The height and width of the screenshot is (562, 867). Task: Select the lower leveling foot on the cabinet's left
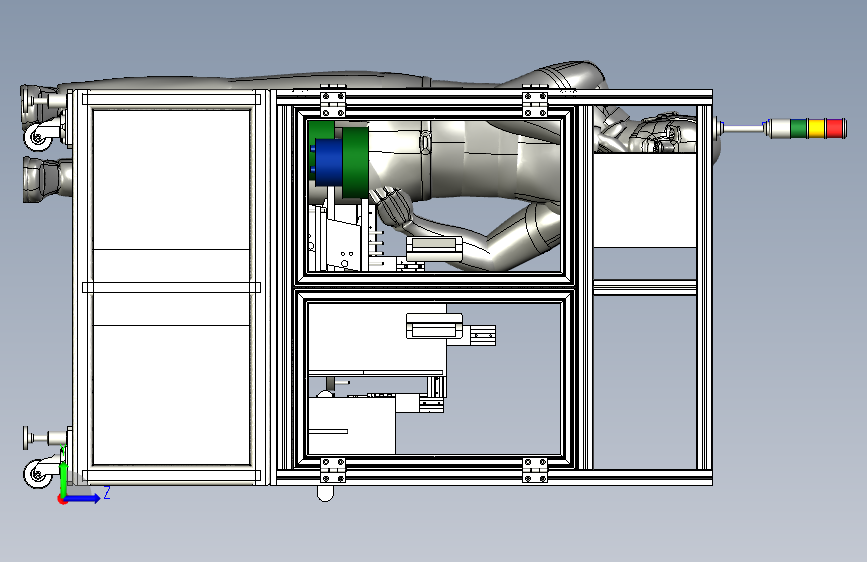click(45, 438)
